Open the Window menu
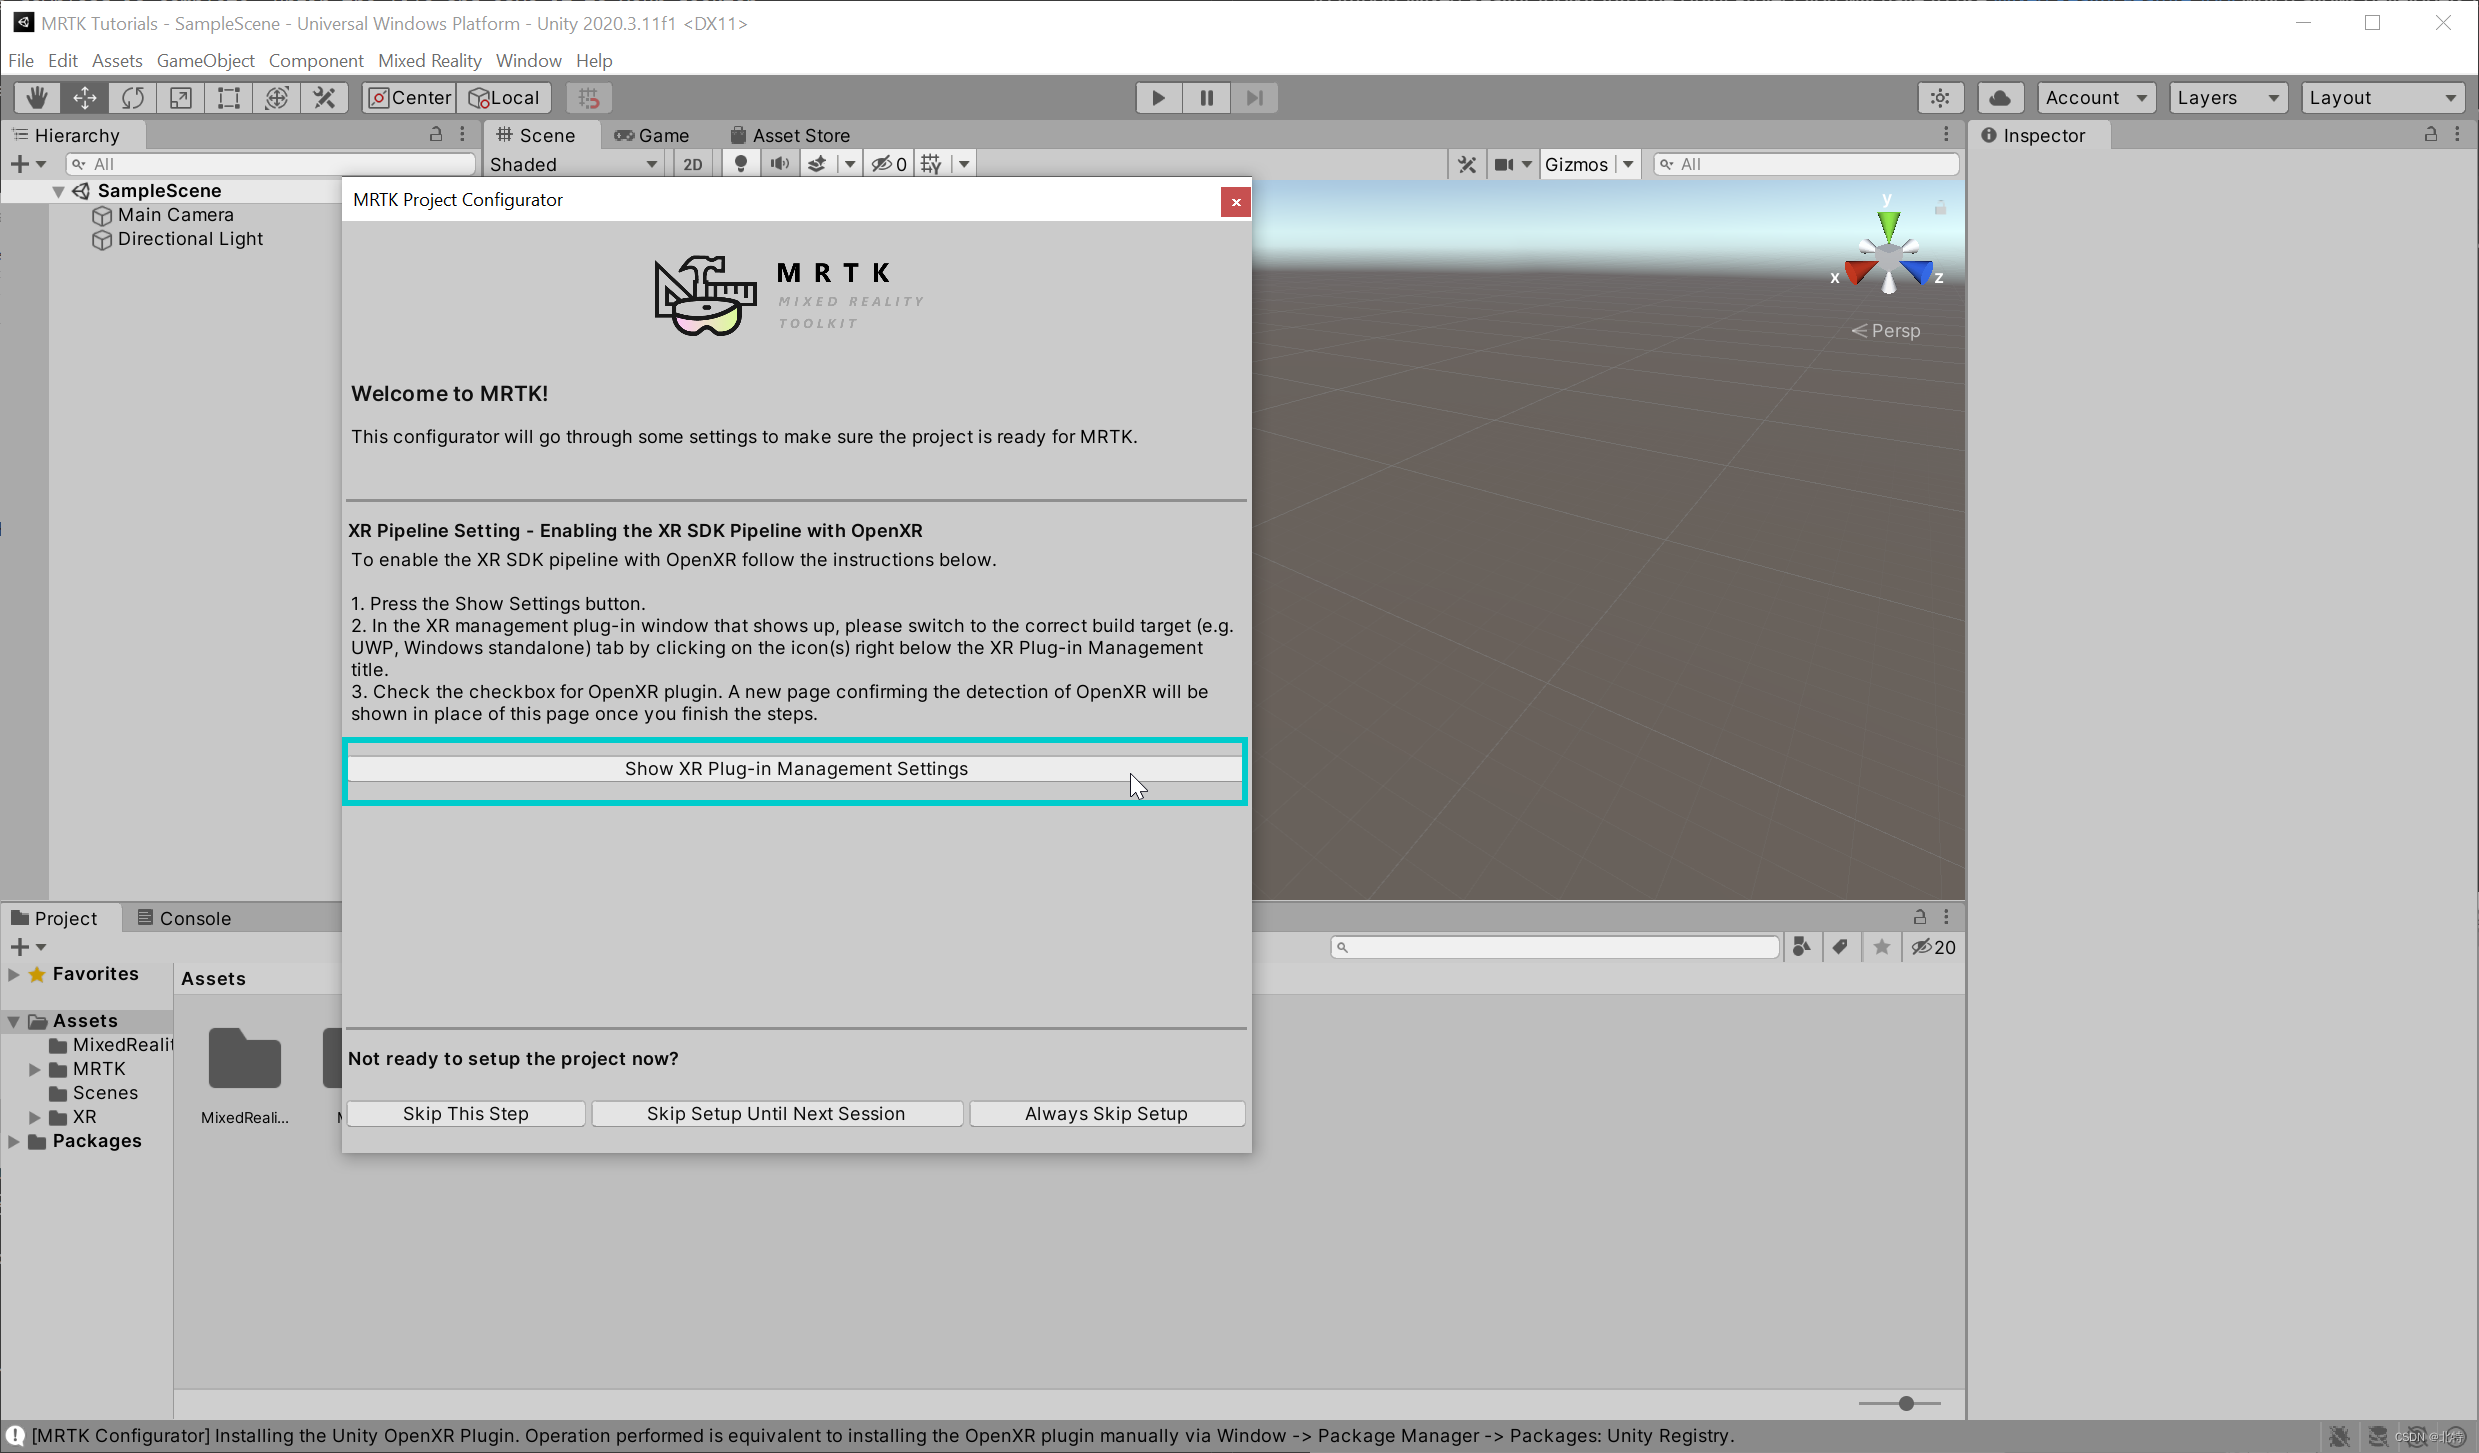 coord(529,60)
